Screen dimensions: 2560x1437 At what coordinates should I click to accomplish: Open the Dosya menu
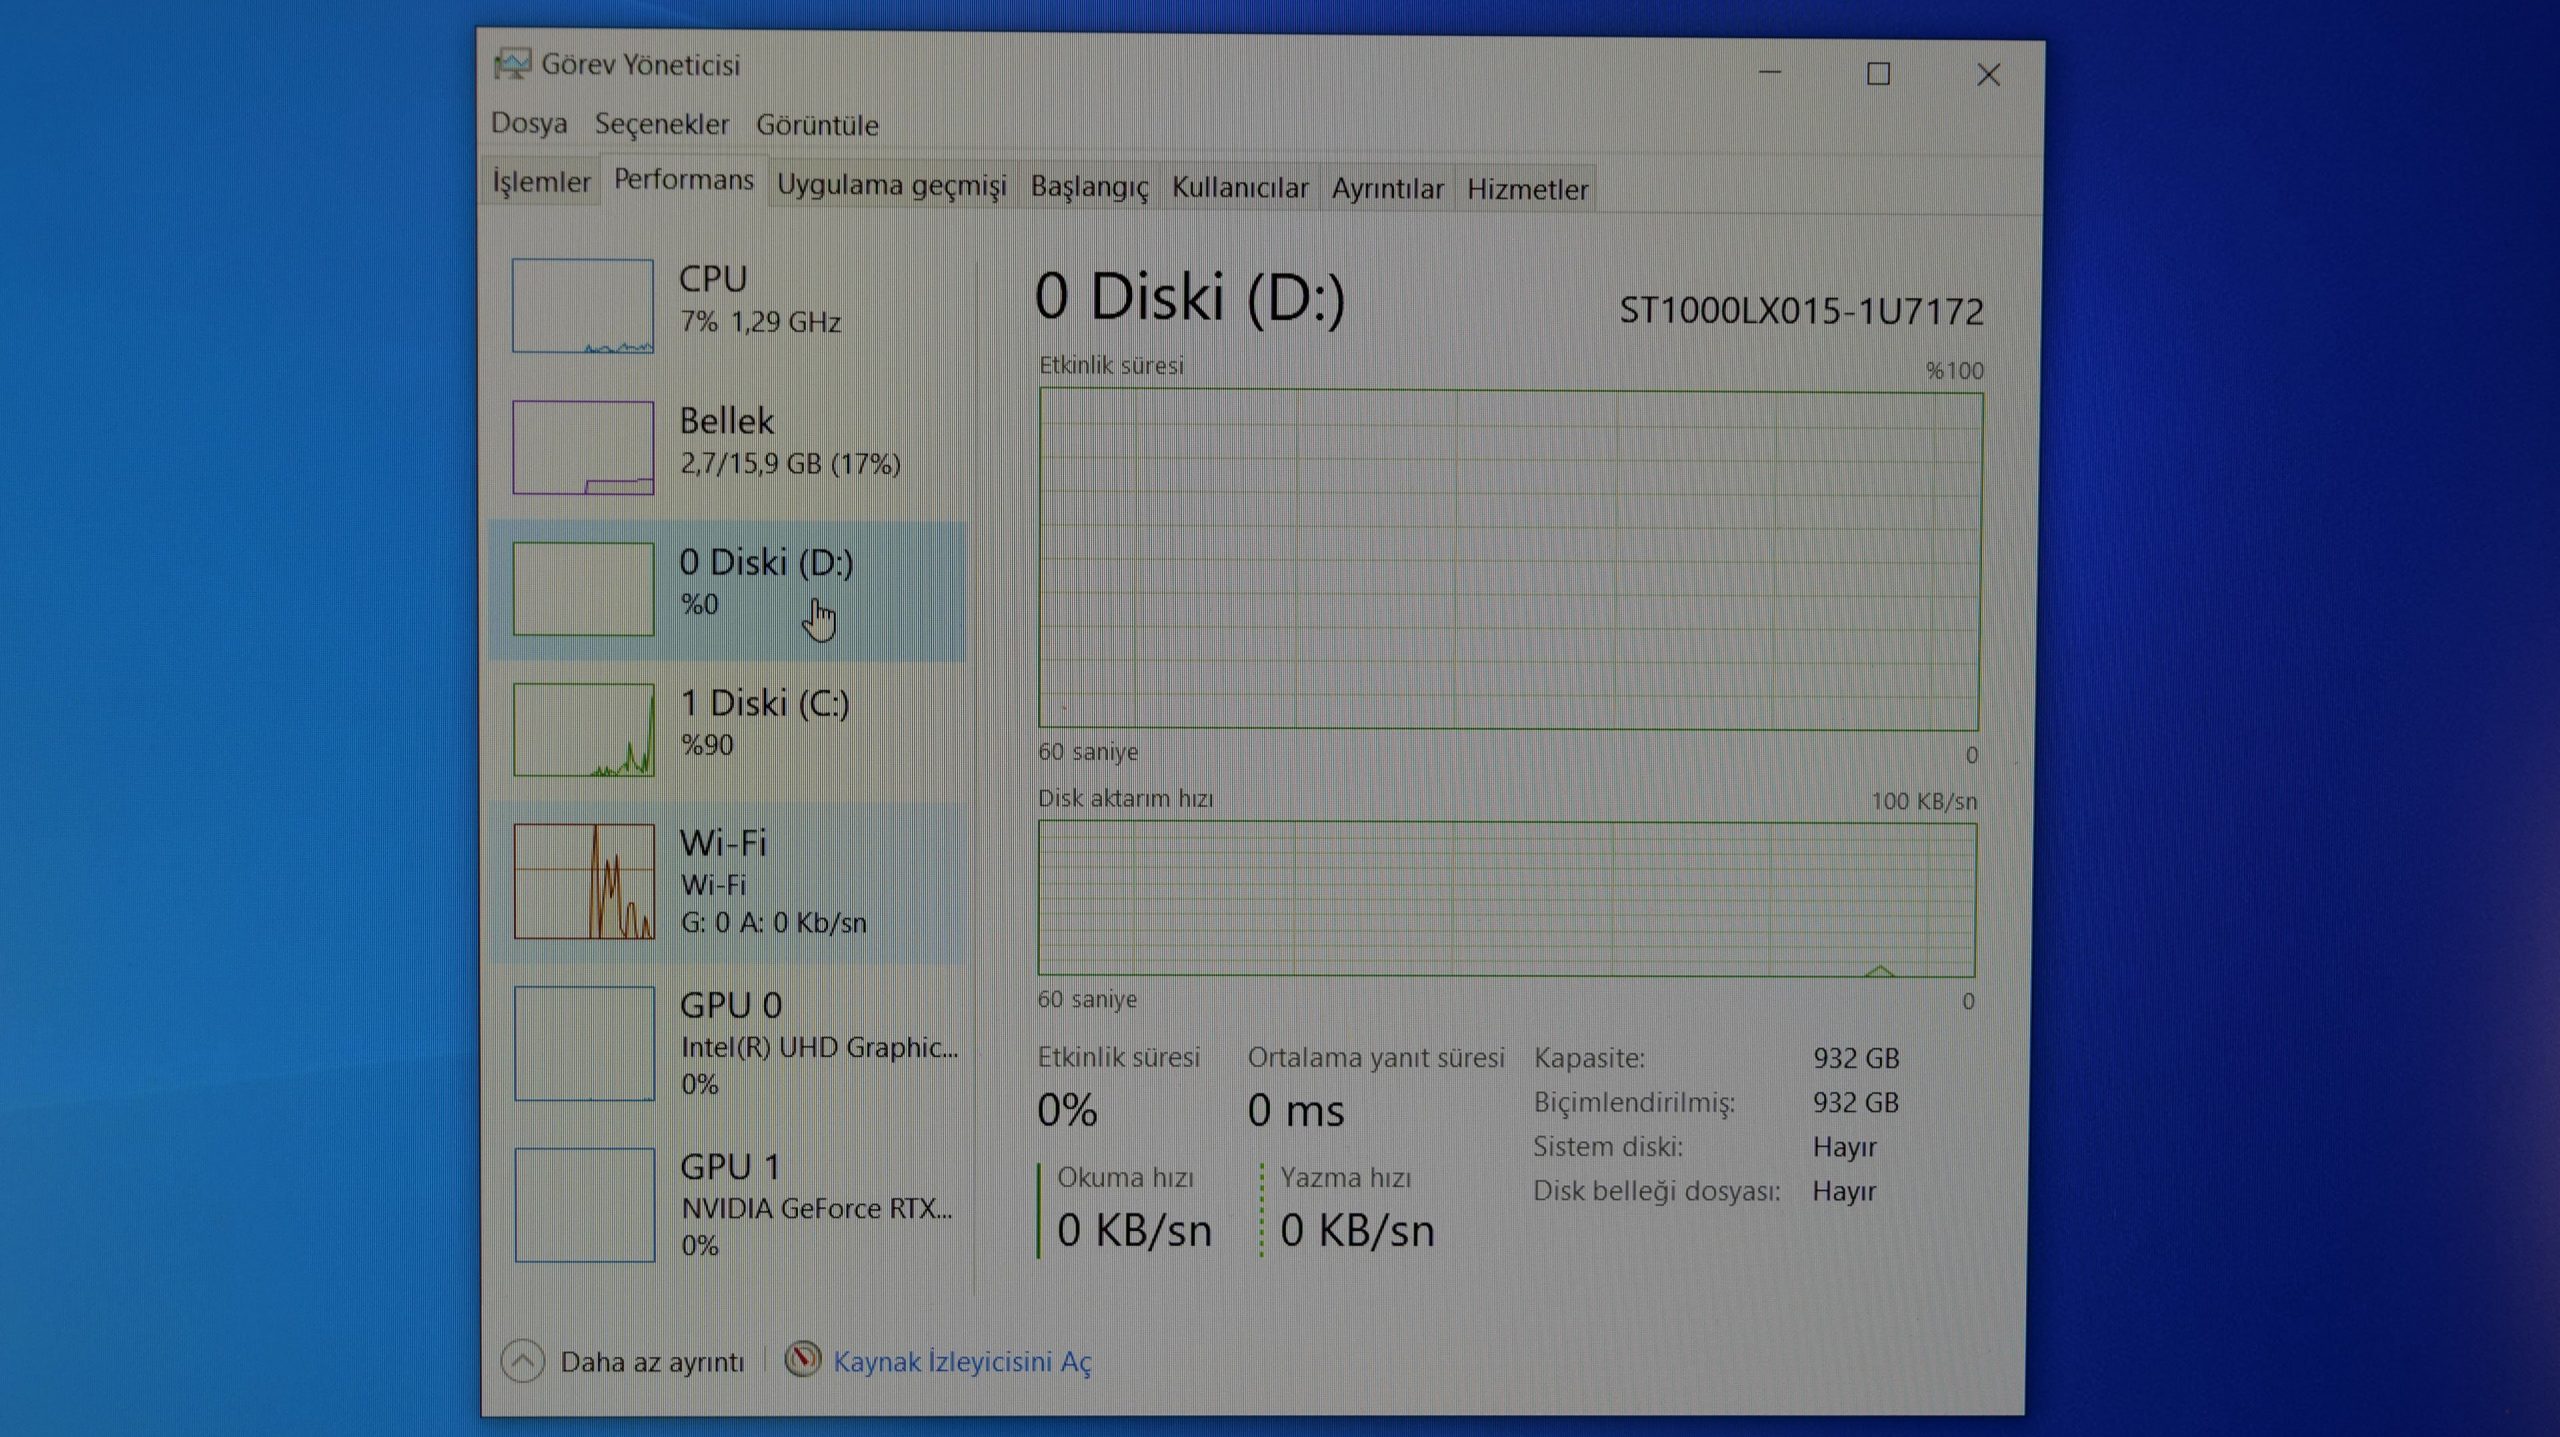529,124
